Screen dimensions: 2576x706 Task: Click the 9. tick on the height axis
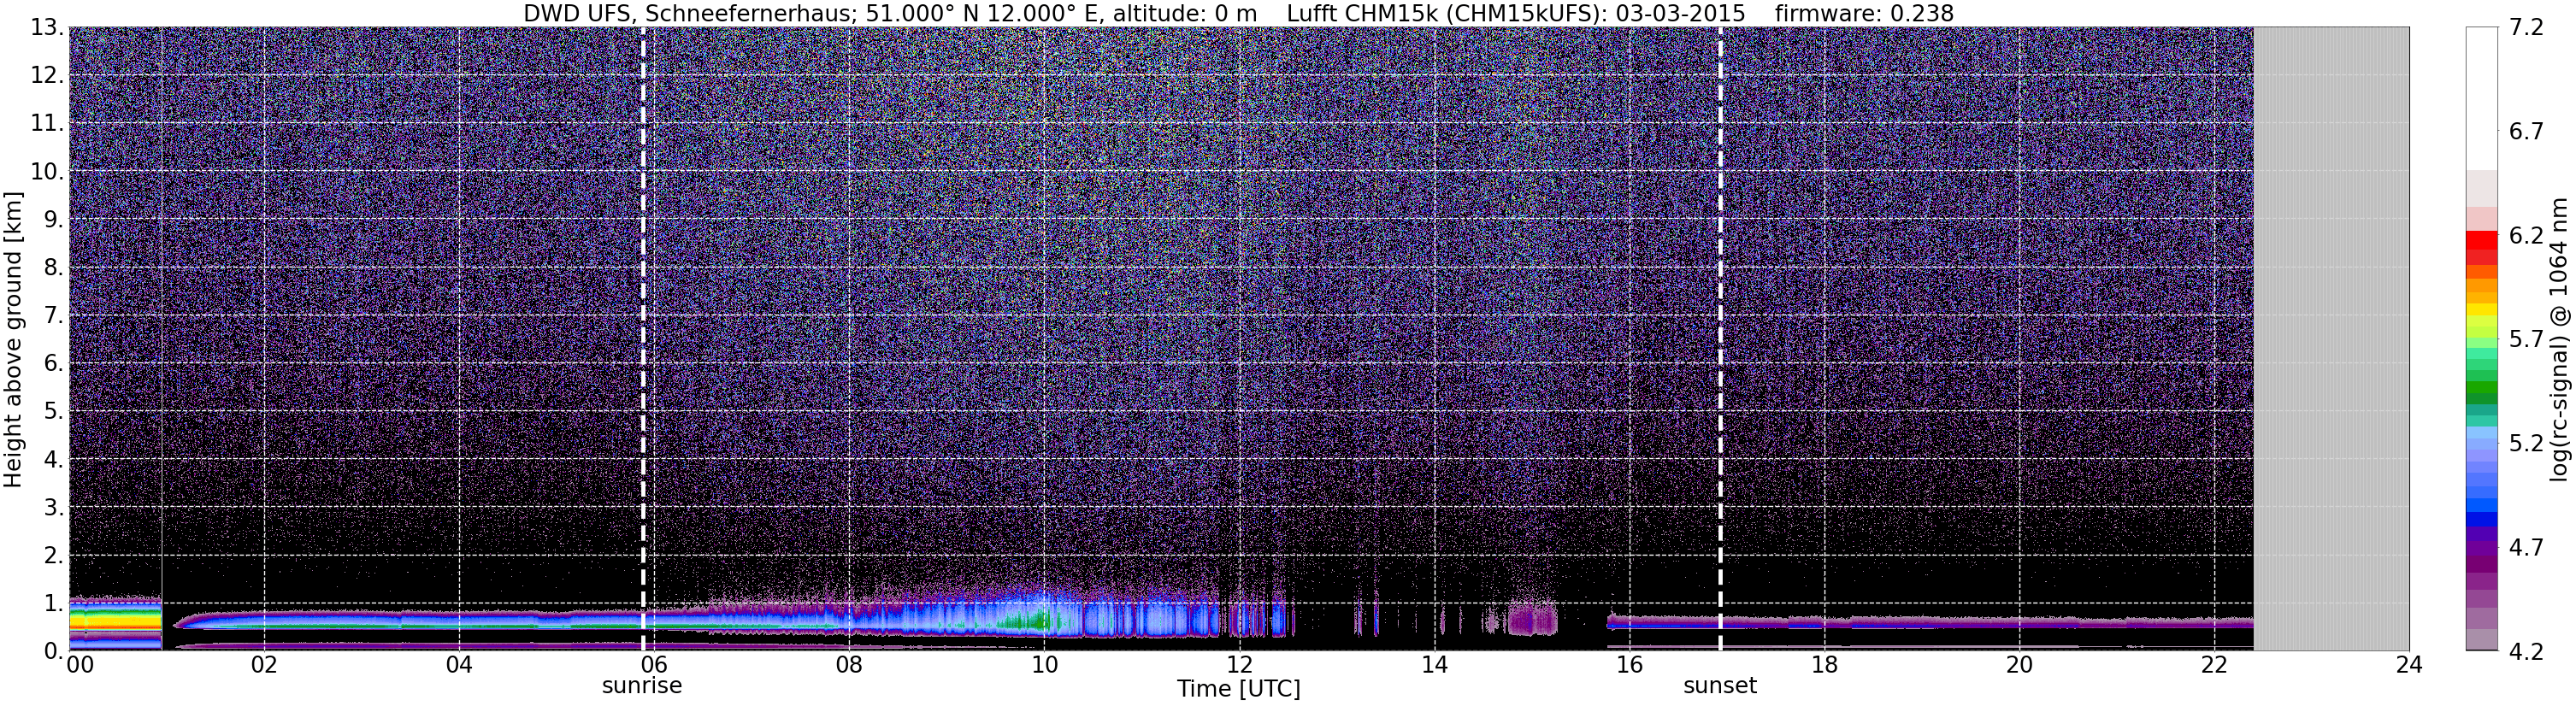coord(53,220)
